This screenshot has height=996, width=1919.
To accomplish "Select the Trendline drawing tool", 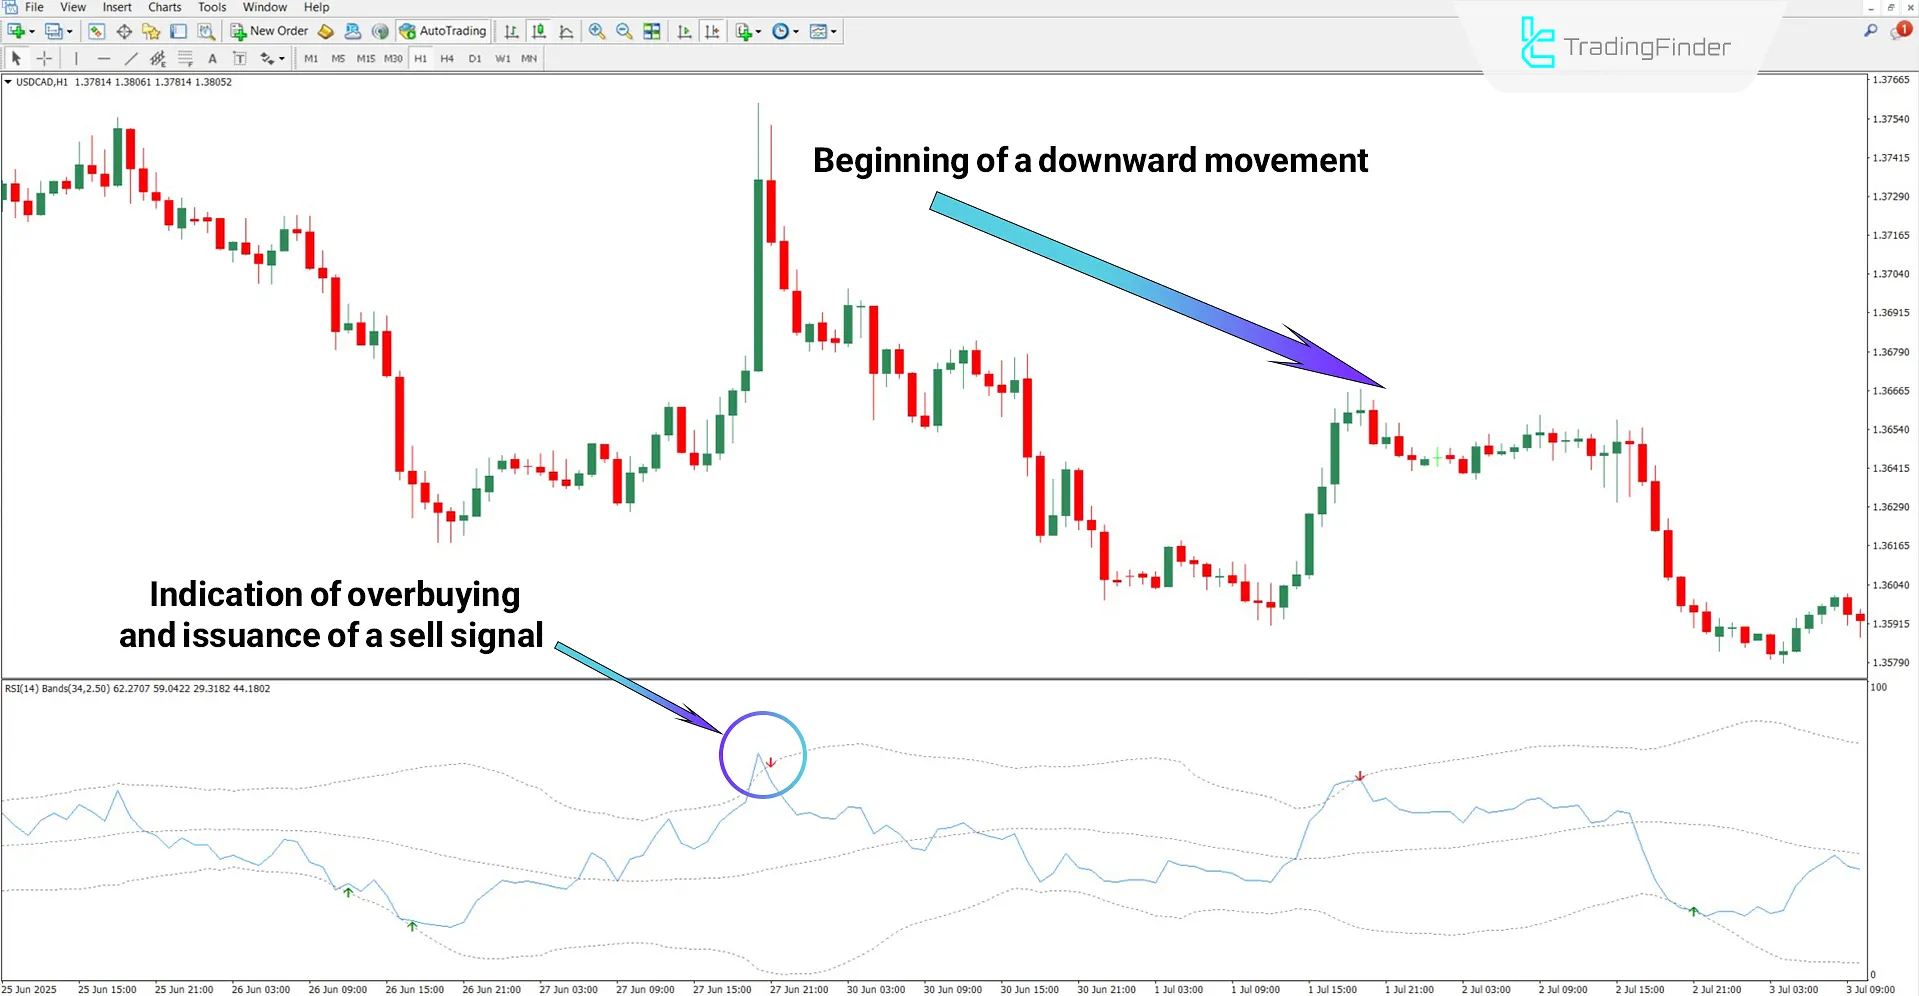I will (131, 58).
